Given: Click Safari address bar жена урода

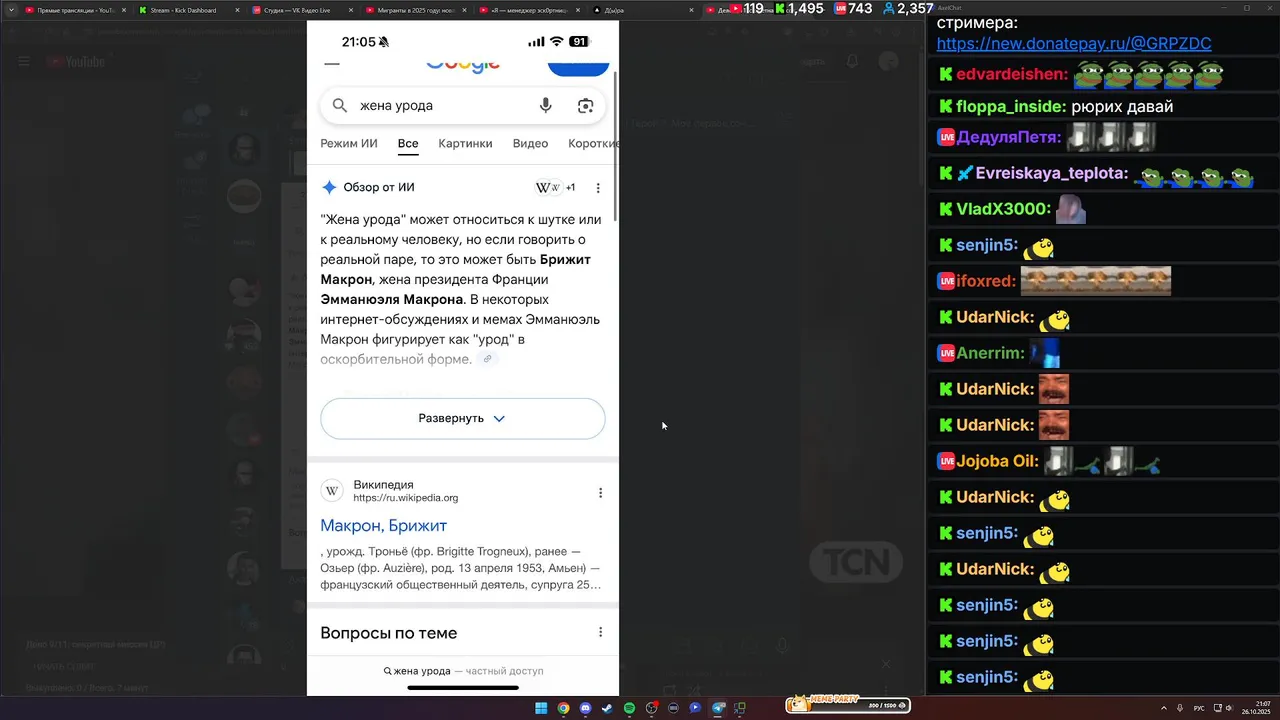Looking at the screenshot, I should (463, 671).
